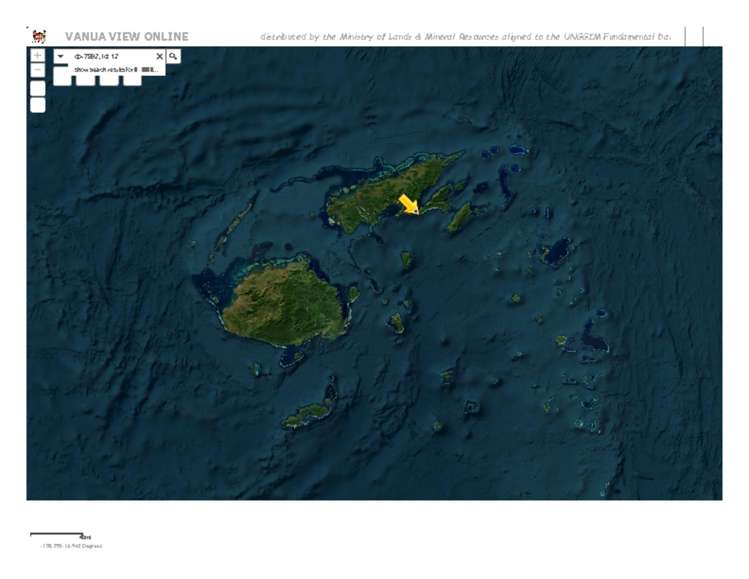Viewport: 749px width, 579px height.
Task: Click inside the search text field
Action: pos(111,56)
